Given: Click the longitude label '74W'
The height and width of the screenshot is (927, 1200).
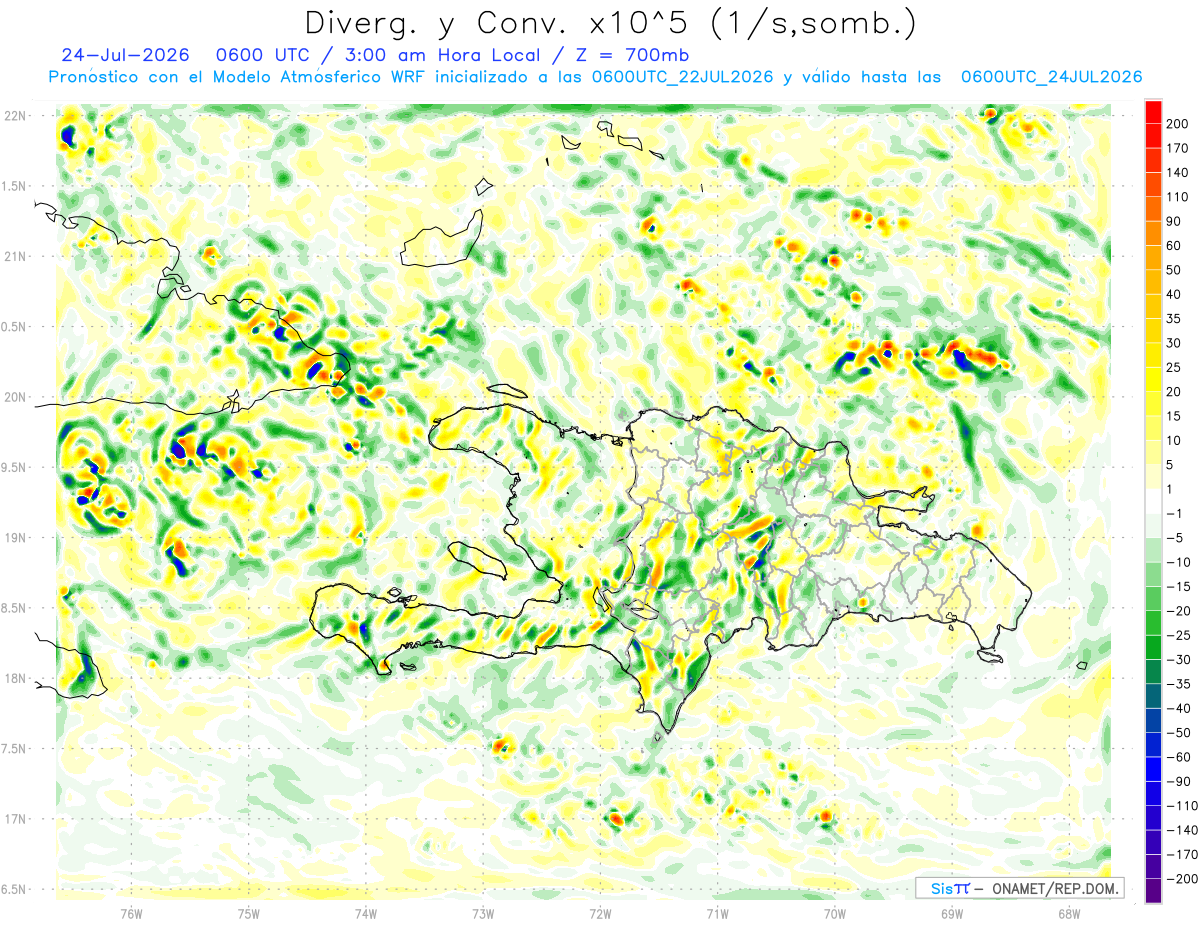Looking at the screenshot, I should 366,913.
